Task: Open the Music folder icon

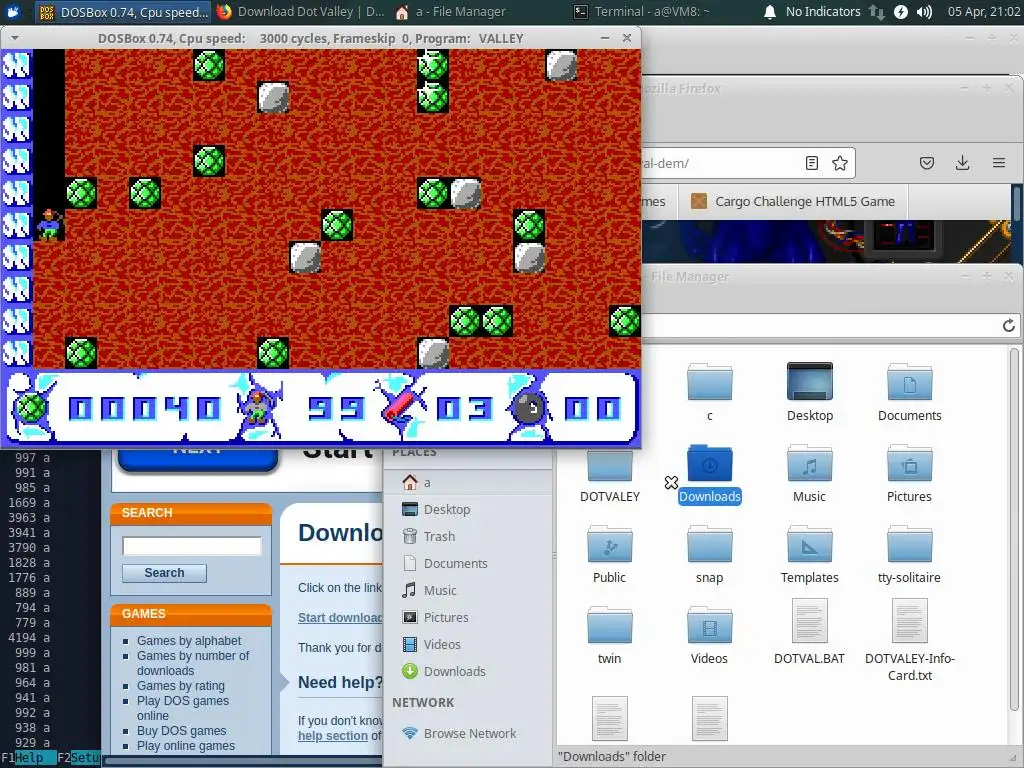Action: click(x=809, y=464)
